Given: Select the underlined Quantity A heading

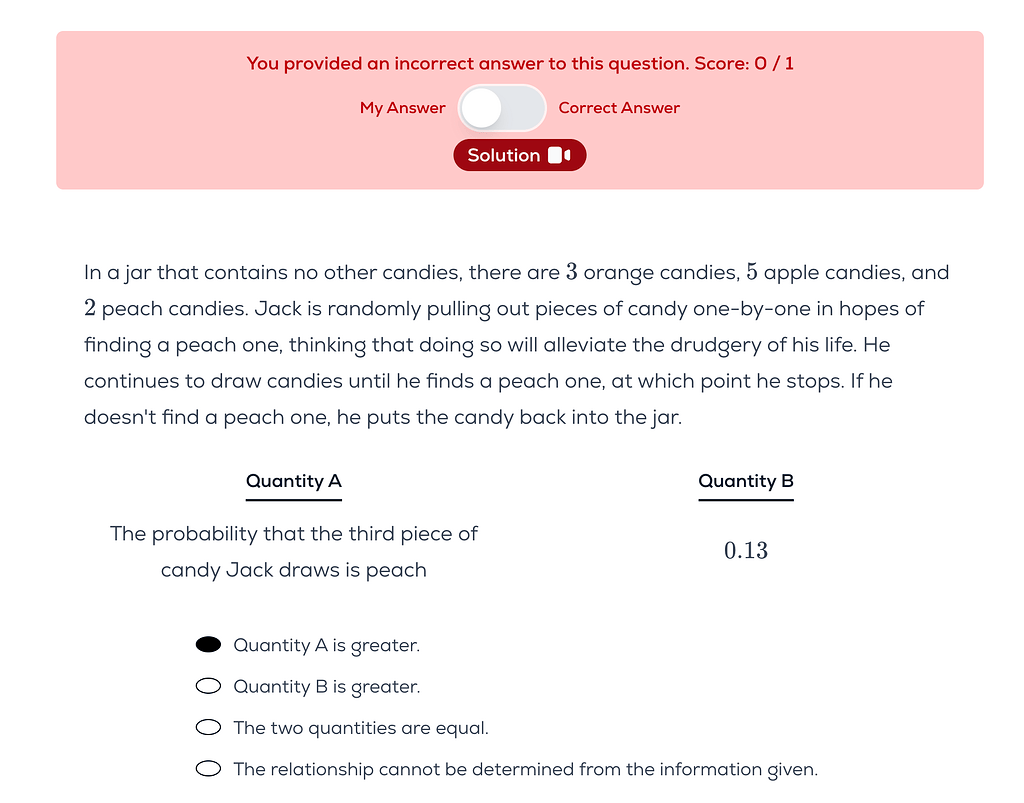Looking at the screenshot, I should coord(293,481).
